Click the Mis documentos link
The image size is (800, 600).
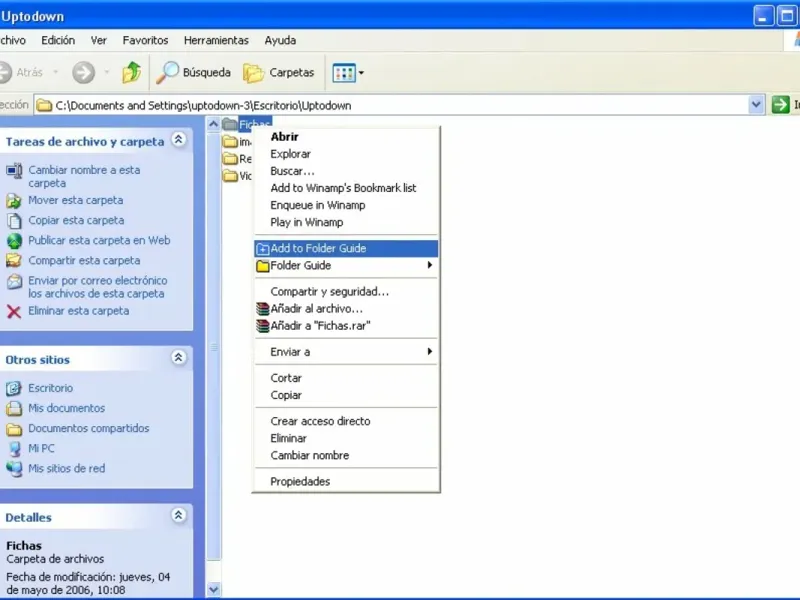[x=66, y=408]
